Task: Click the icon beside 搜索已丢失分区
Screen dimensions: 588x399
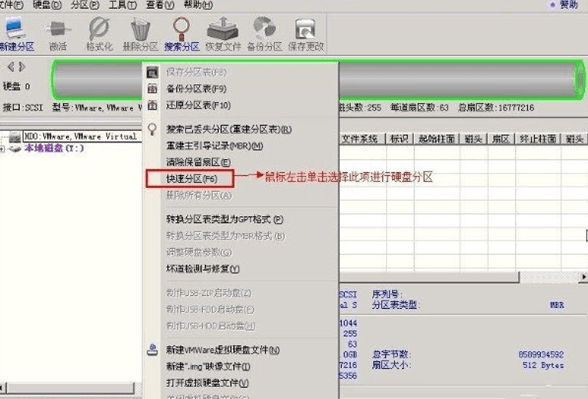Action: (x=152, y=129)
